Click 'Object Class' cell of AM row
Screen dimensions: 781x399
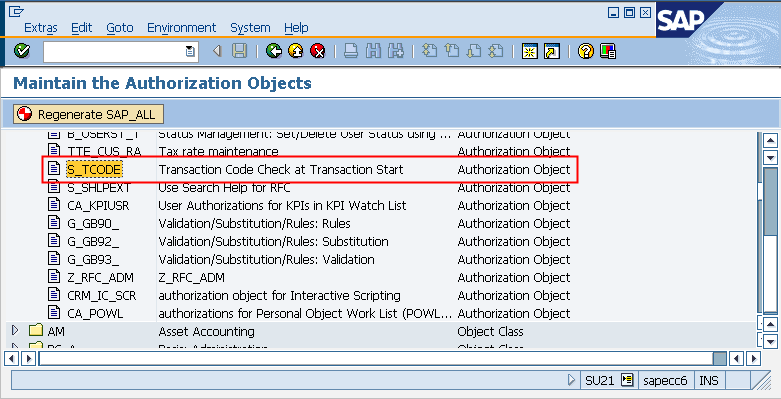pos(491,331)
